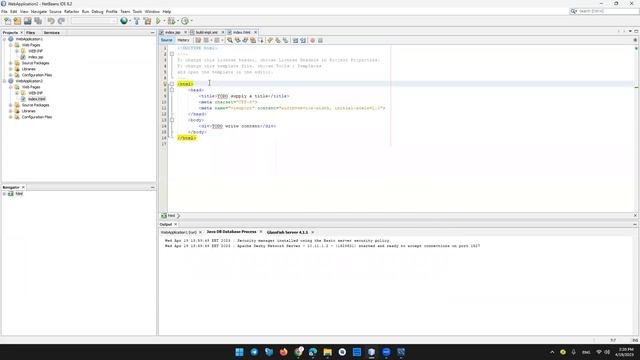The width and height of the screenshot is (640, 360).
Task: Click the Undo toolbar icon
Action: tap(51, 21)
